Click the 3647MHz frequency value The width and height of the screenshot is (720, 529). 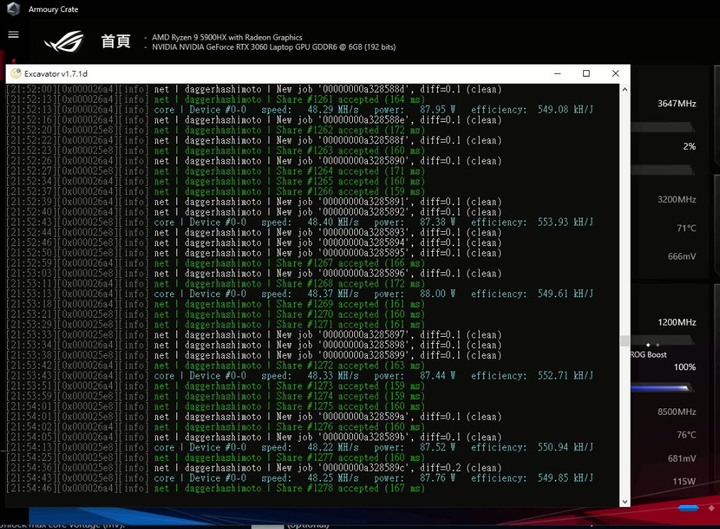[x=676, y=103]
